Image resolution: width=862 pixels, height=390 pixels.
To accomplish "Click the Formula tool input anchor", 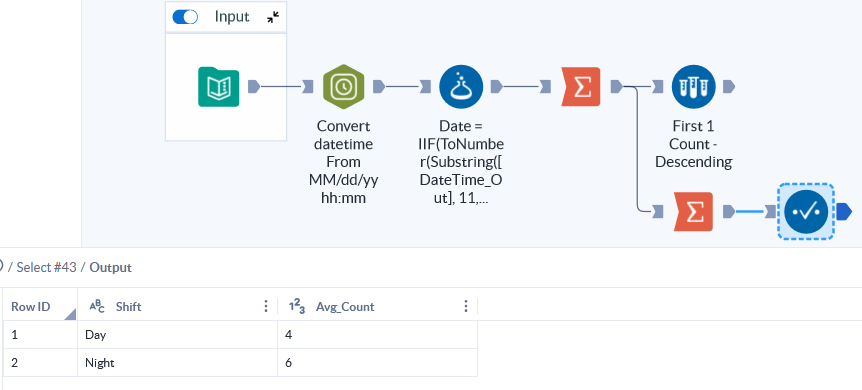I will point(425,86).
